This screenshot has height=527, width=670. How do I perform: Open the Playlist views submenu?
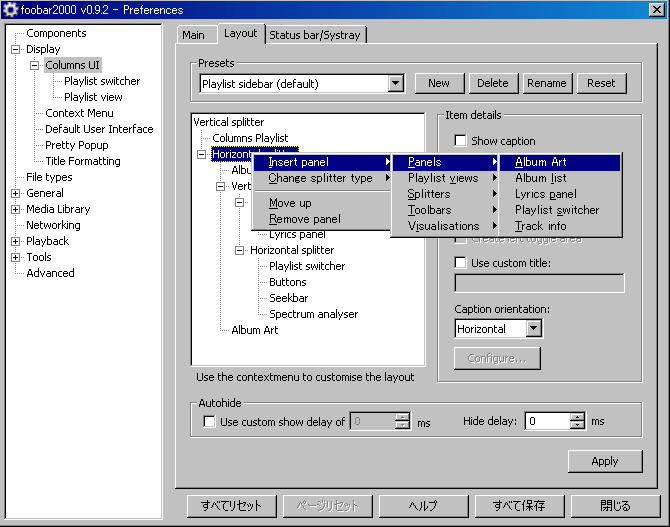(443, 178)
